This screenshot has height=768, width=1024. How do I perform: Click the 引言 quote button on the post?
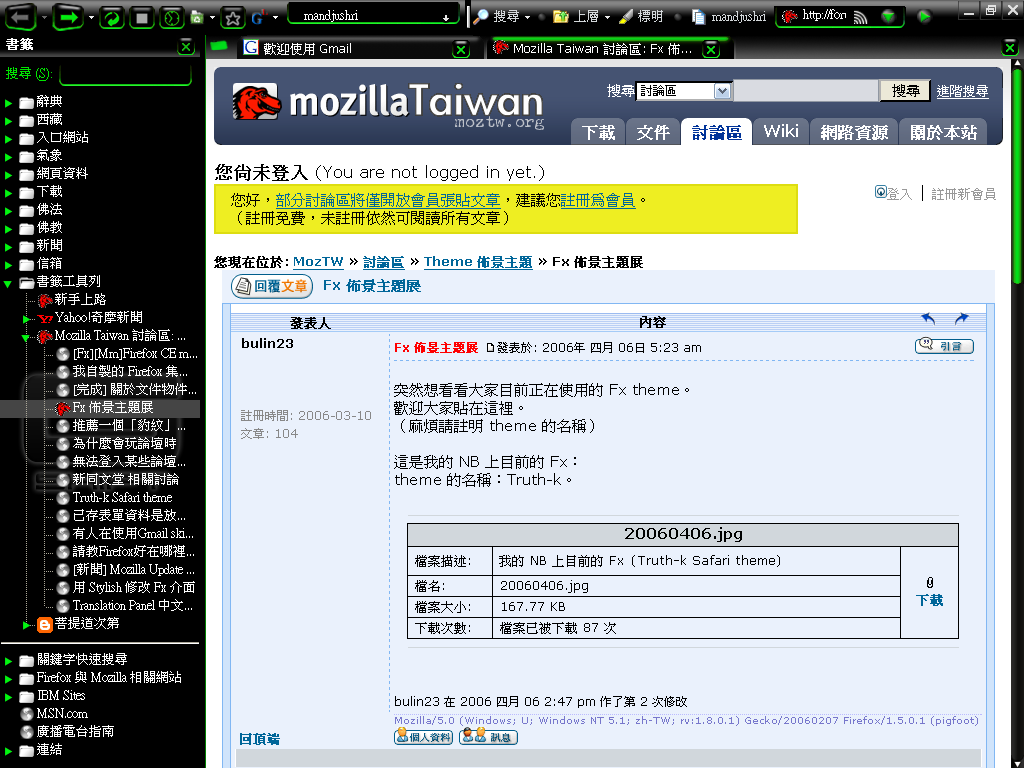(943, 346)
